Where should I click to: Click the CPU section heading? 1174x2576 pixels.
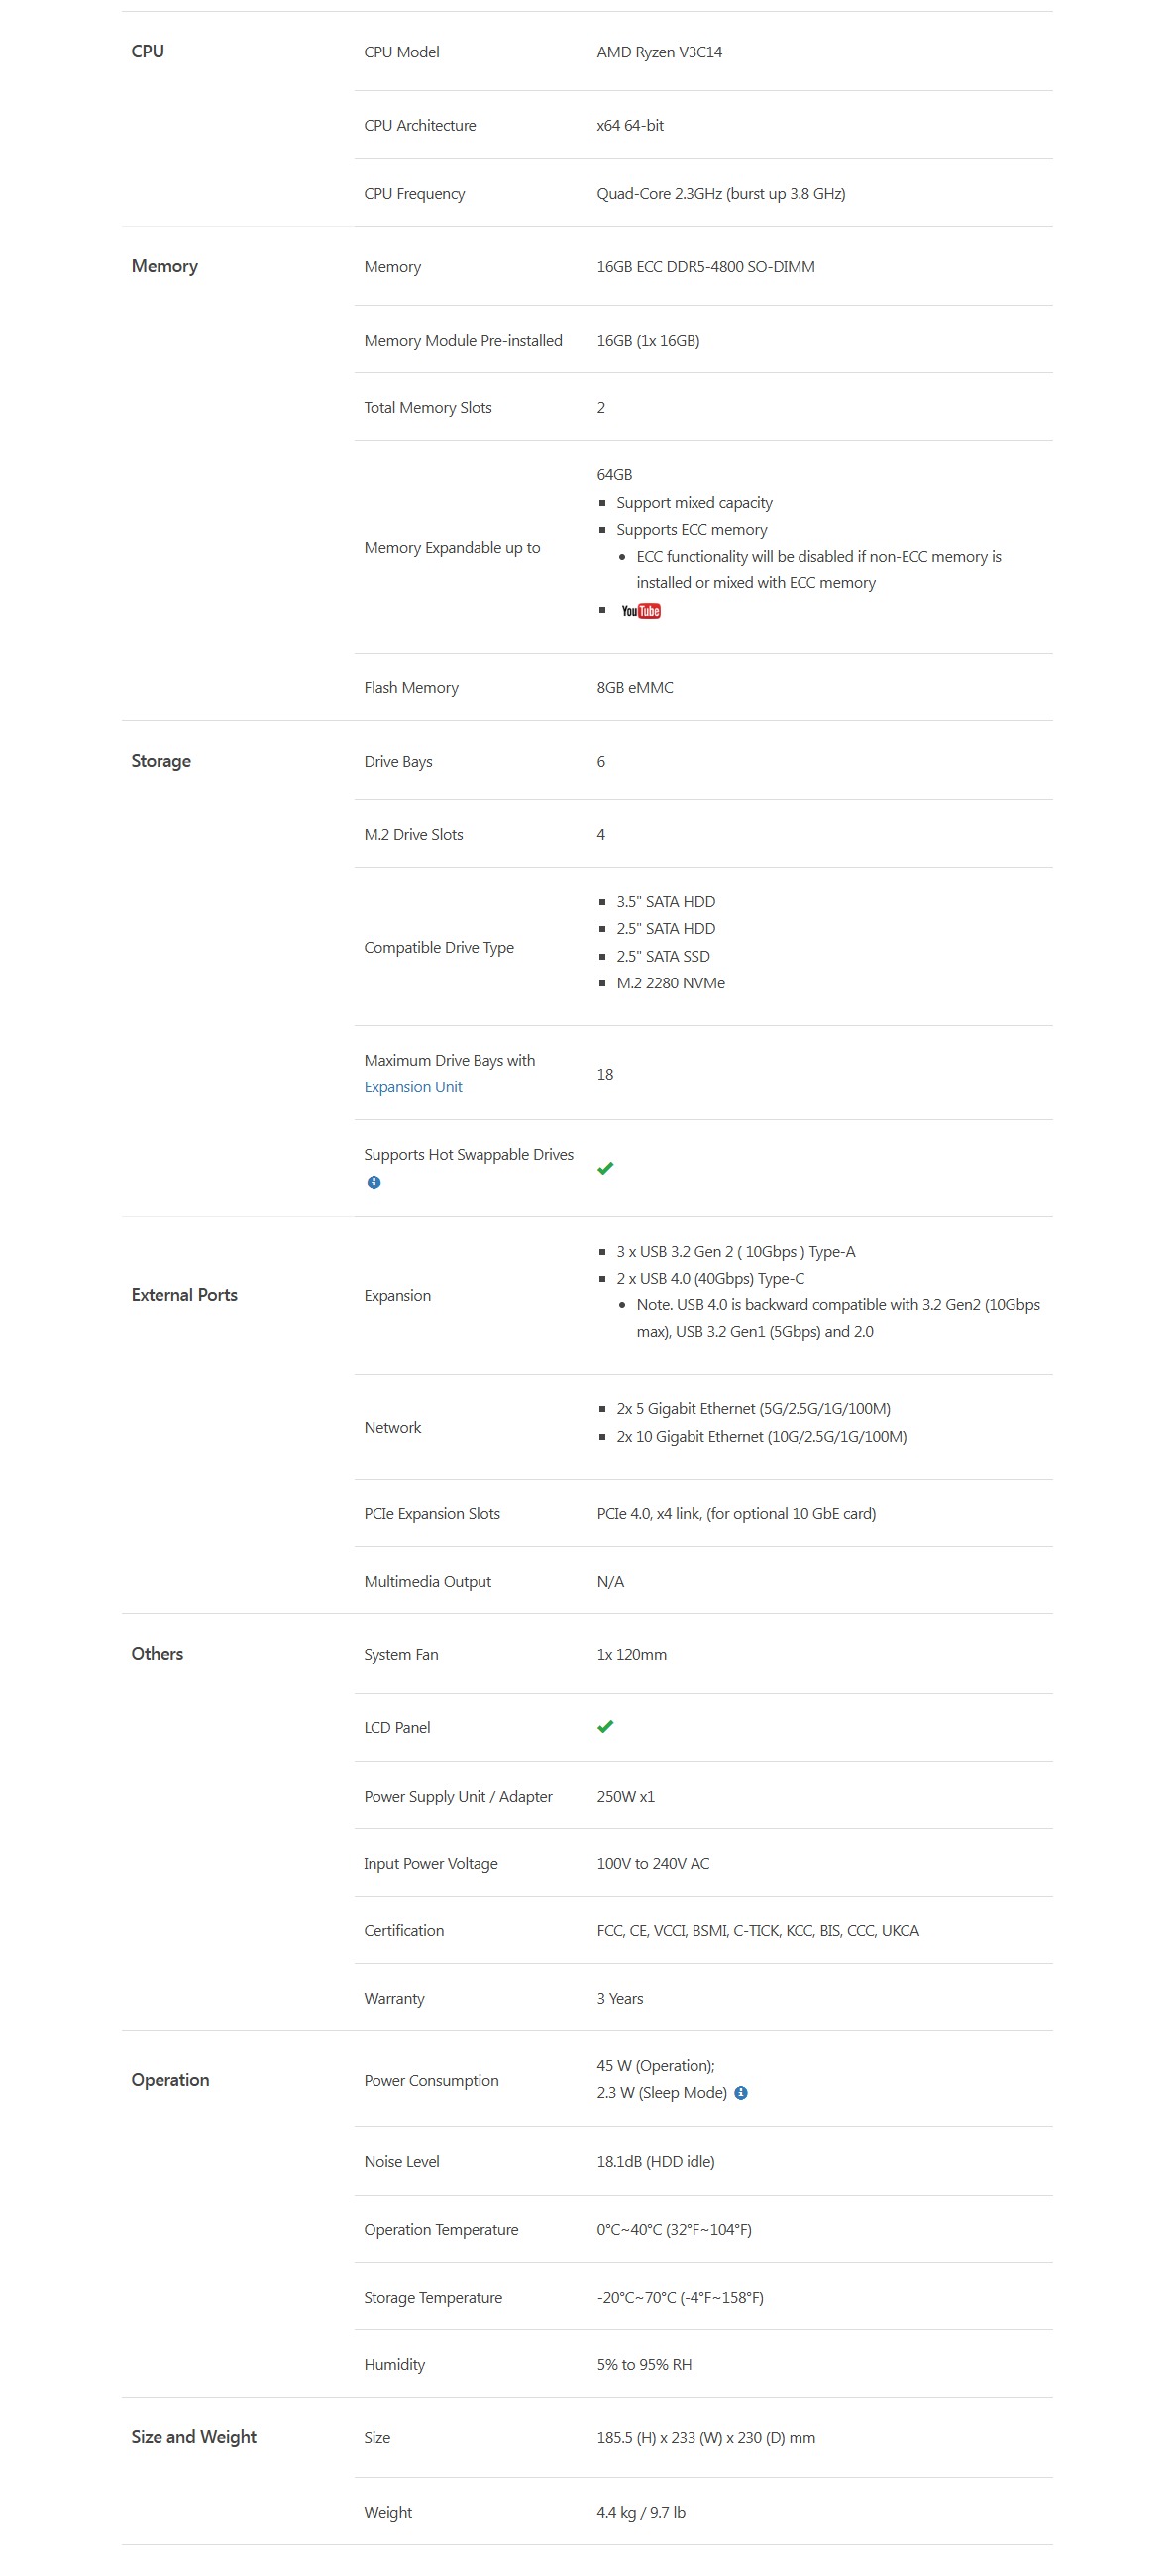pyautogui.click(x=148, y=51)
